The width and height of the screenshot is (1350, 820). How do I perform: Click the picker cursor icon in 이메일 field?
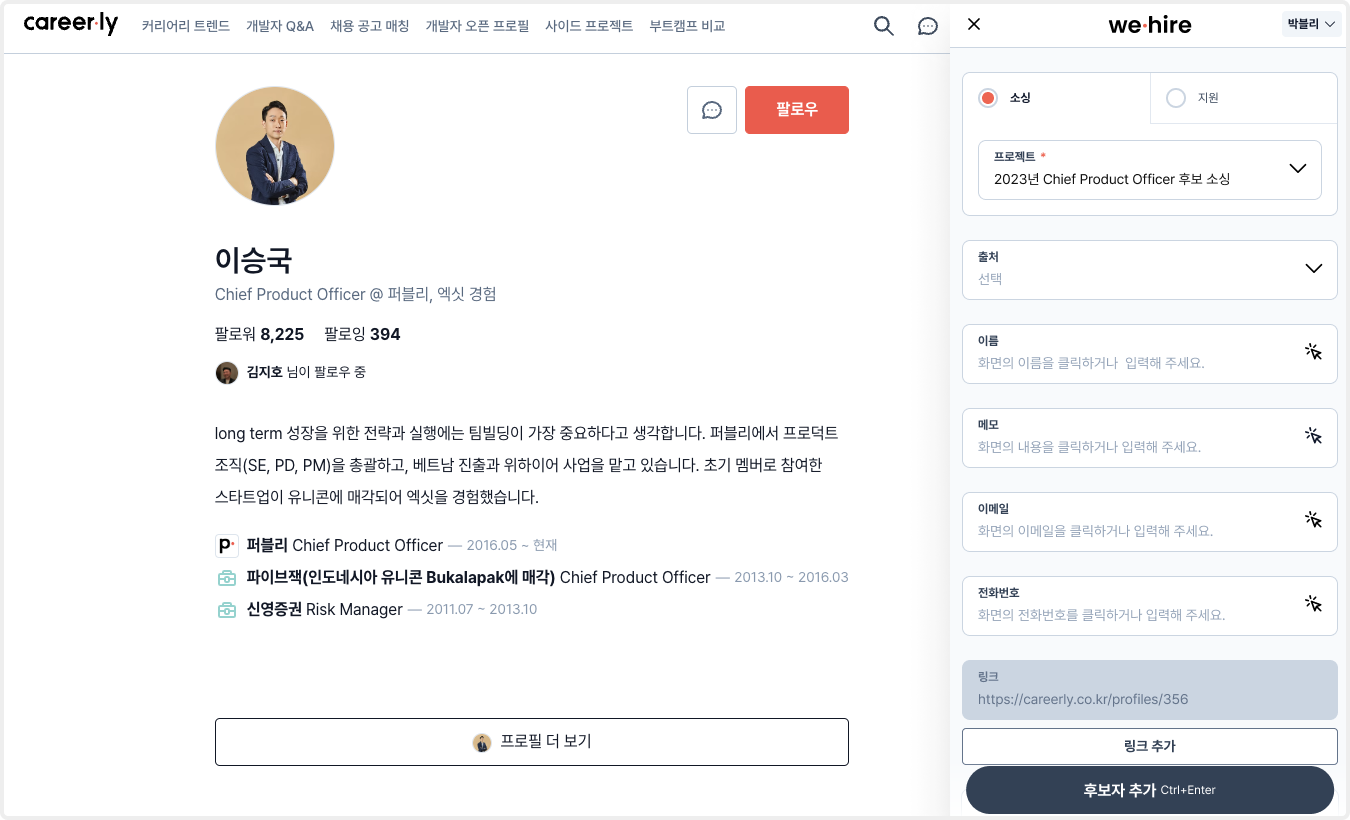click(1314, 520)
